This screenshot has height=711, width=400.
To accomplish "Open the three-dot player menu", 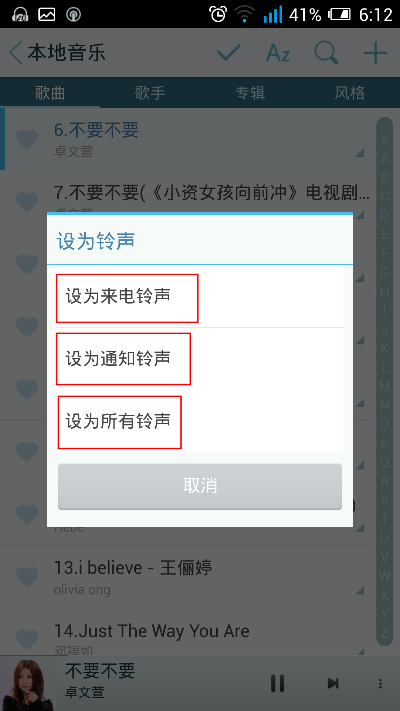I will click(x=380, y=683).
